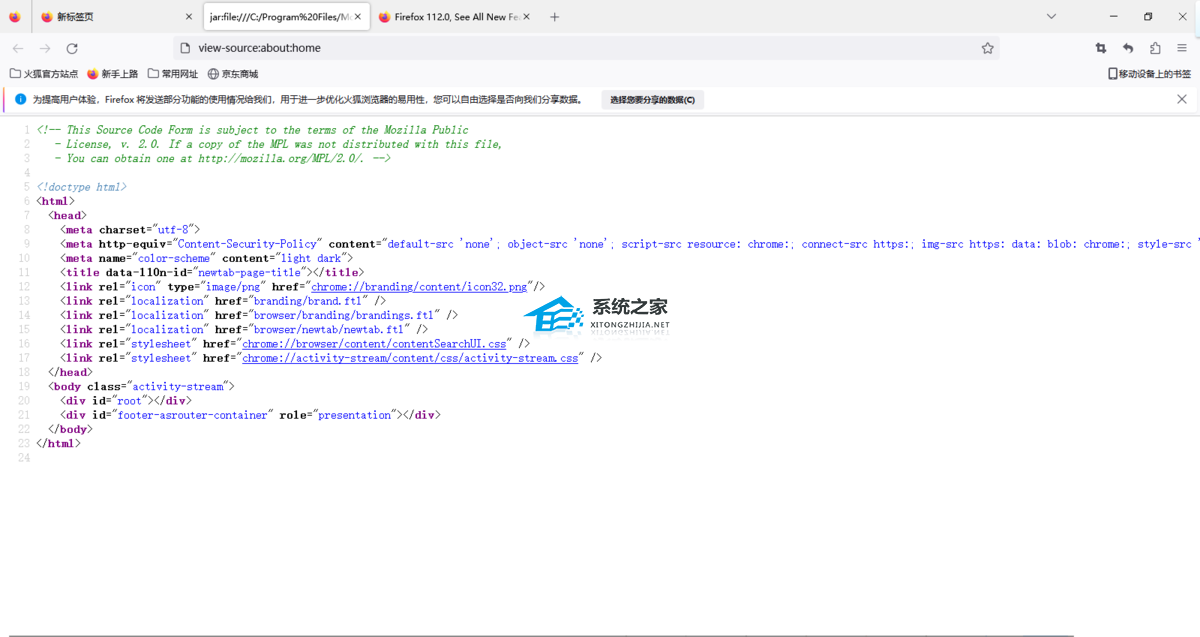Click the meta charset utf-8 line
Image resolution: width=1200 pixels, height=637 pixels.
(130, 230)
